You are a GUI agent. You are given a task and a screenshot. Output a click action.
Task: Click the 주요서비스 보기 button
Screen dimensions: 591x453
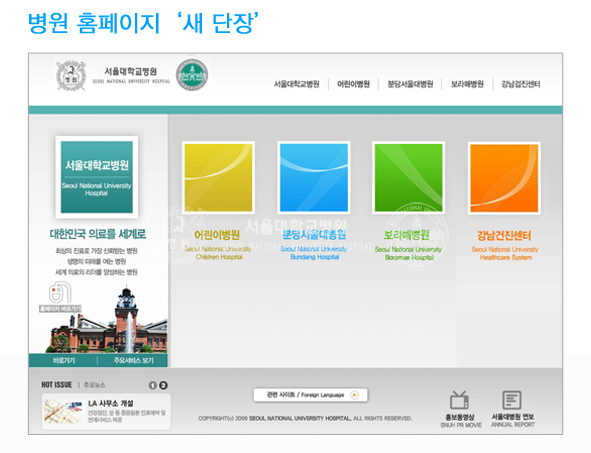[x=133, y=361]
